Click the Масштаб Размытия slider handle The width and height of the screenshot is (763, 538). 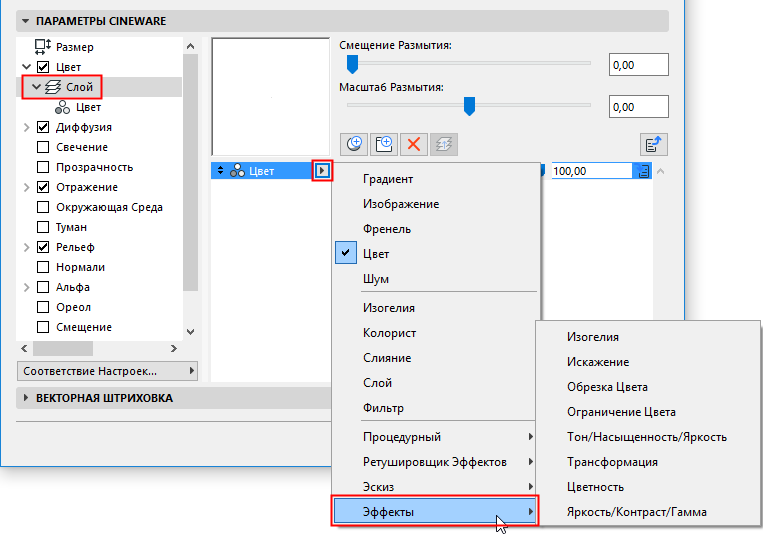click(469, 106)
